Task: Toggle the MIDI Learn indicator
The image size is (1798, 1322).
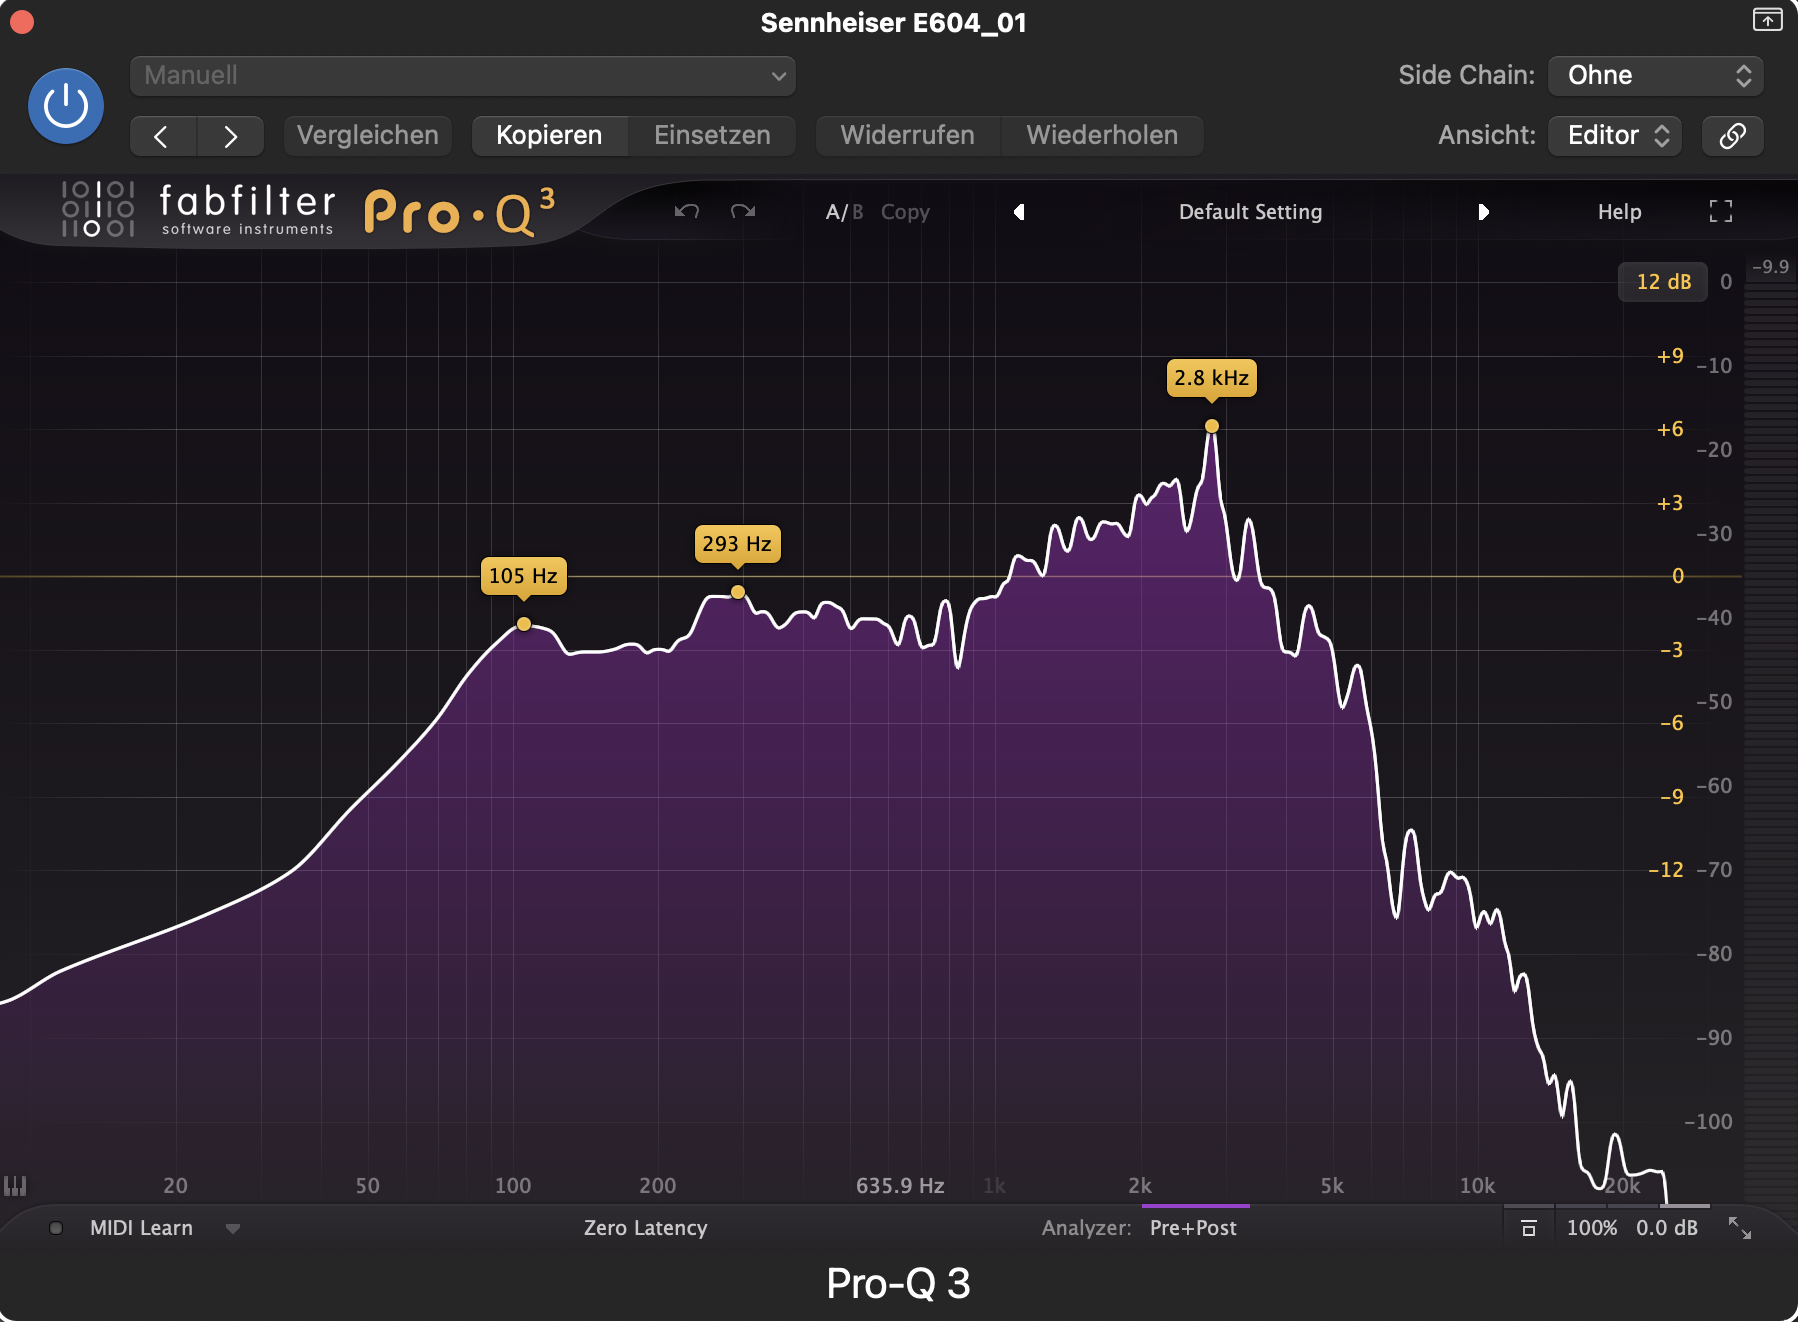Action: 56,1228
